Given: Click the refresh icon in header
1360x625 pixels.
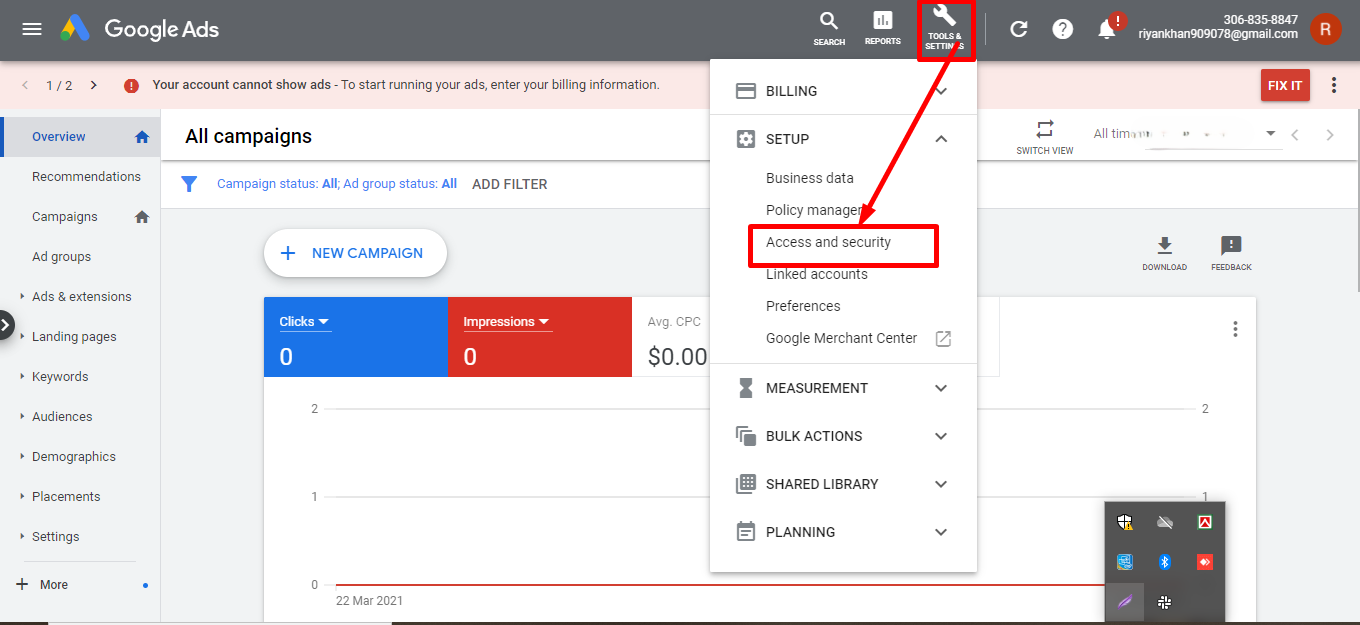Looking at the screenshot, I should click(1019, 29).
